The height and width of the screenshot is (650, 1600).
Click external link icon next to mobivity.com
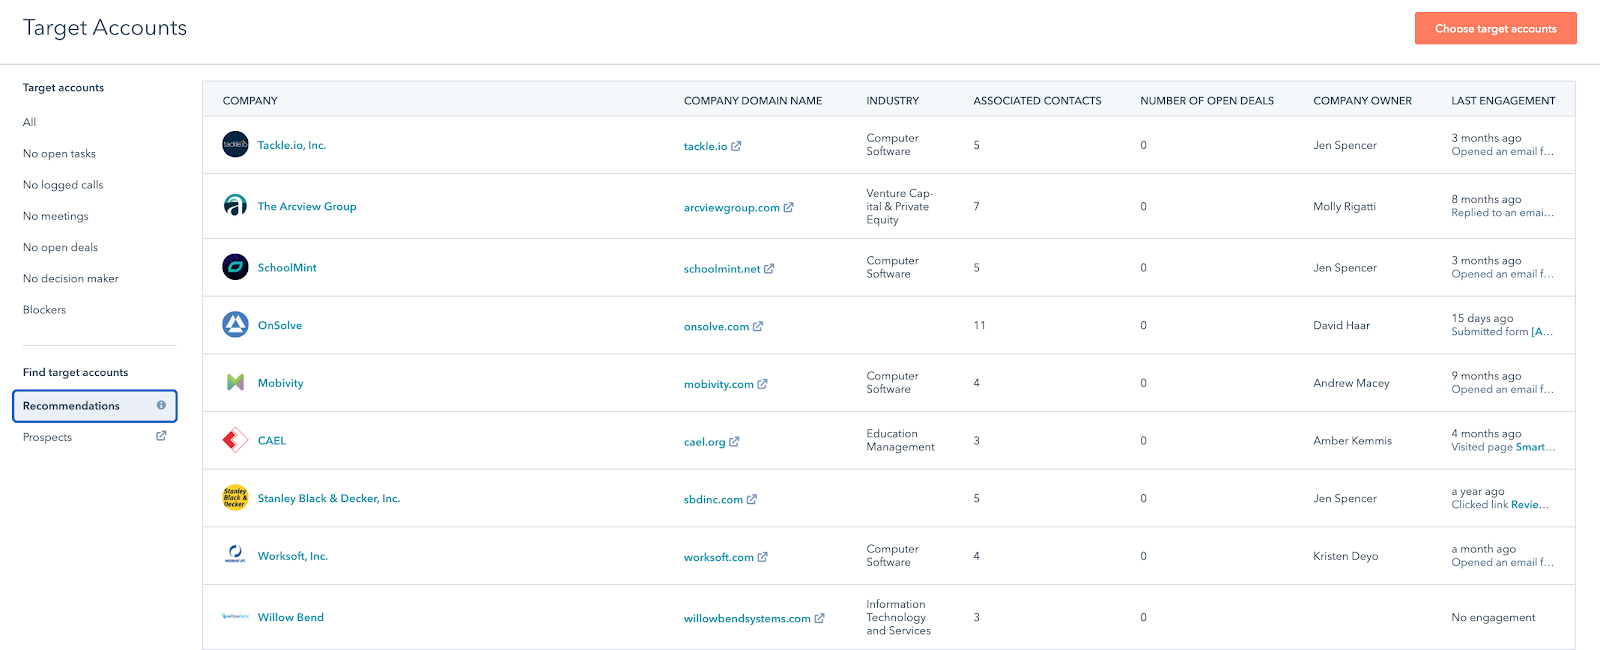click(763, 383)
